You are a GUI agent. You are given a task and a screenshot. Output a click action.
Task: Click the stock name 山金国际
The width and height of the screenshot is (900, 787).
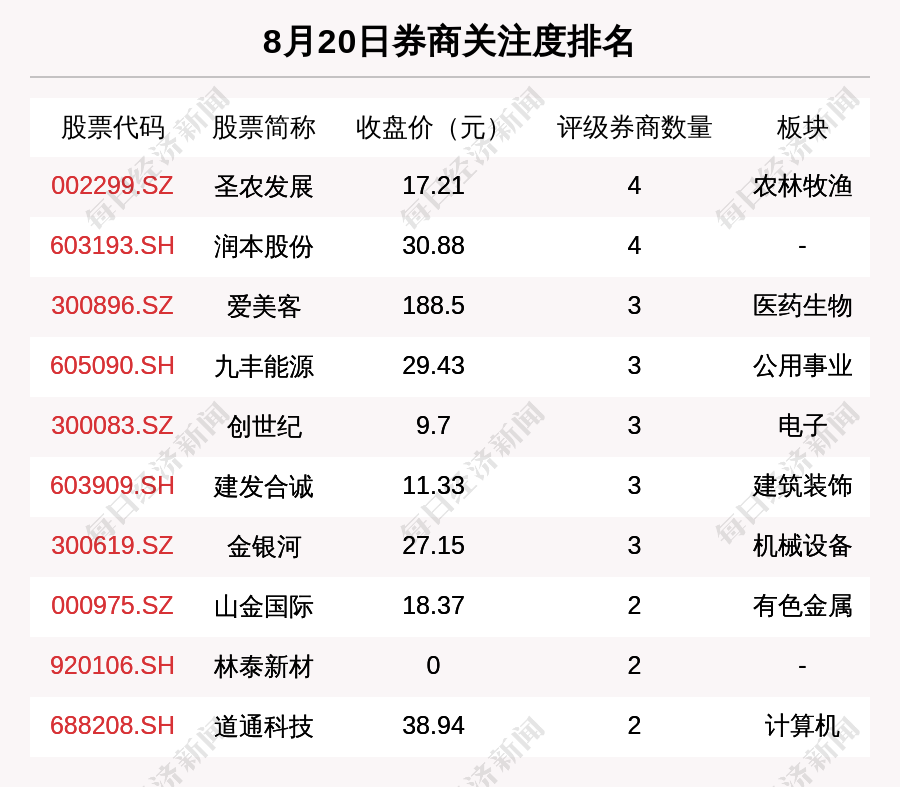[263, 606]
